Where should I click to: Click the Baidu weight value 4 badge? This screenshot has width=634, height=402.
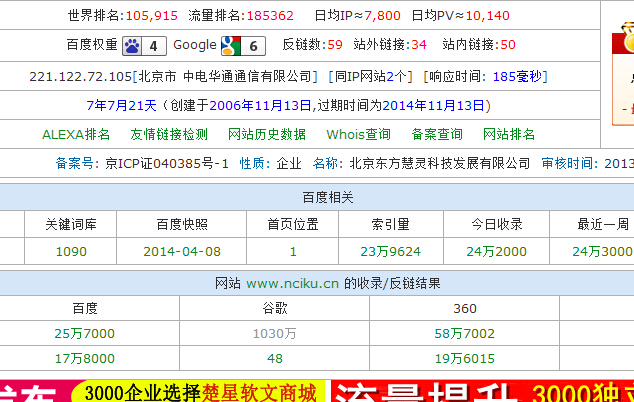point(154,45)
